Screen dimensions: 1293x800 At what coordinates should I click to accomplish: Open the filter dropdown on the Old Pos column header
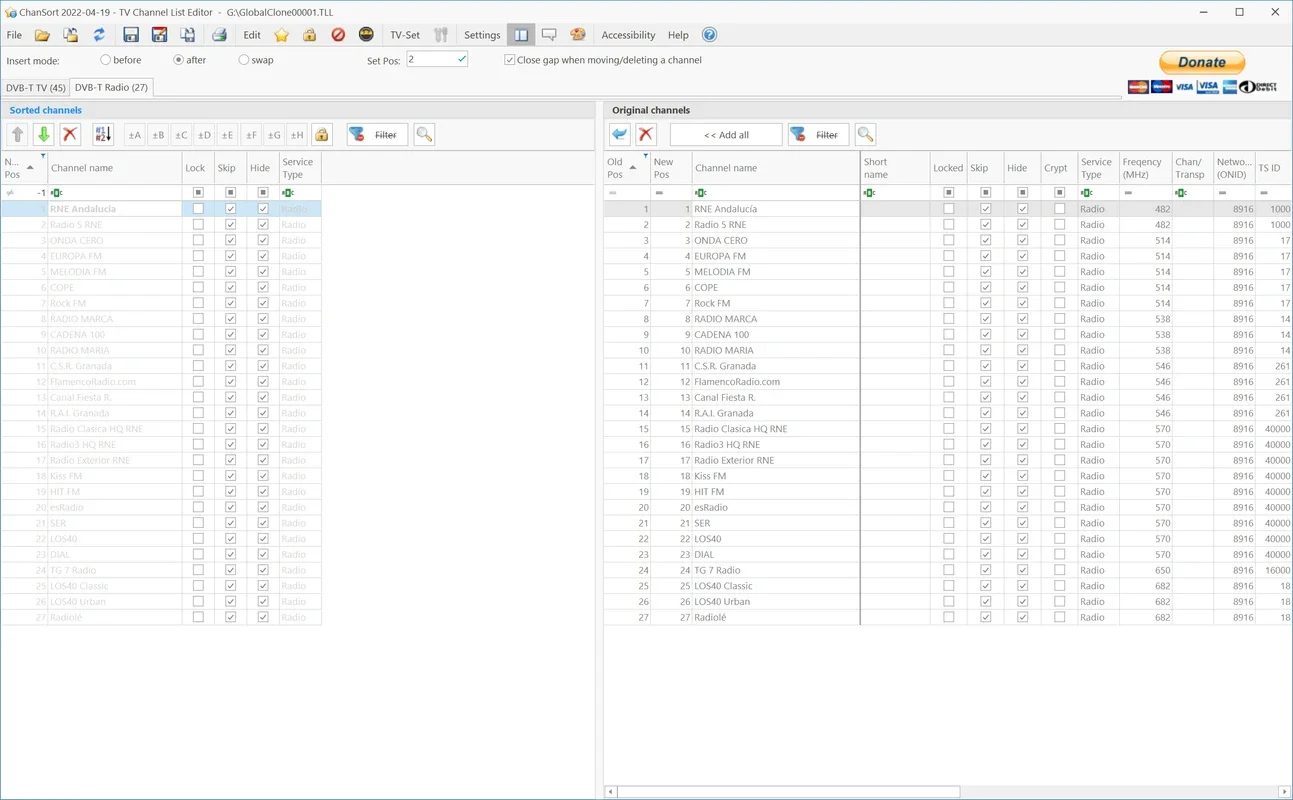pyautogui.click(x=645, y=156)
